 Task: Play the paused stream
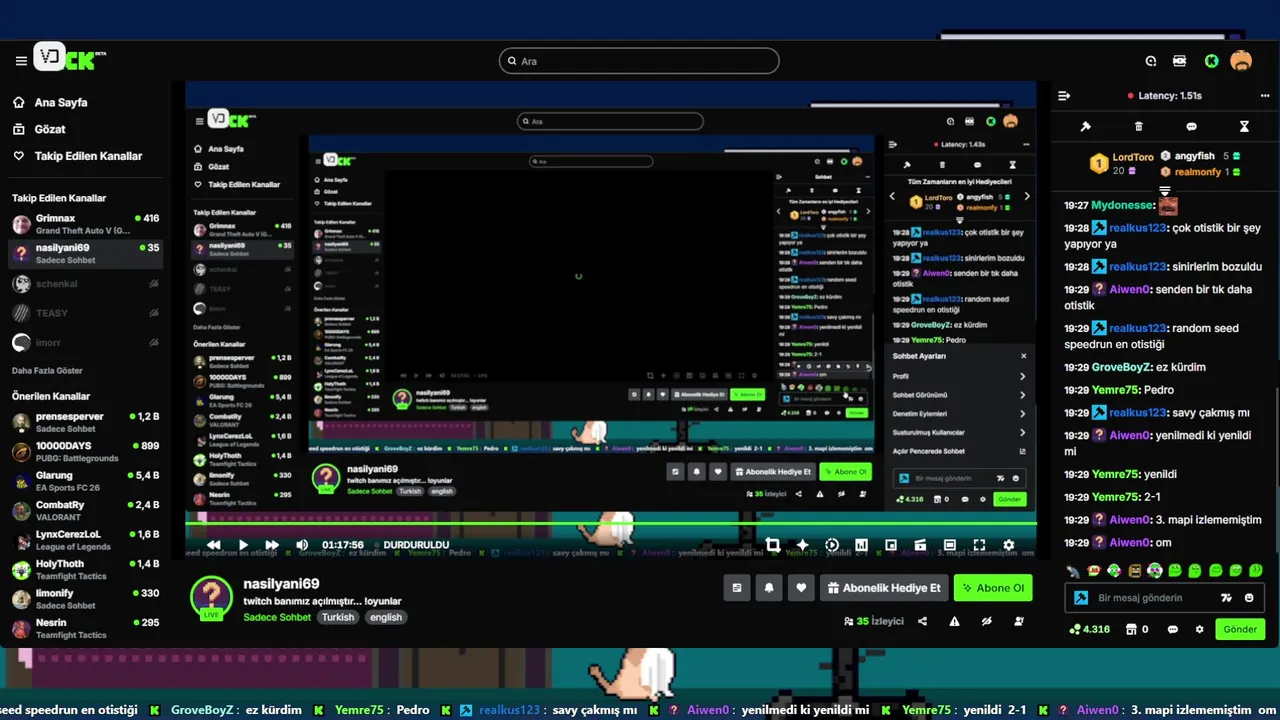243,545
